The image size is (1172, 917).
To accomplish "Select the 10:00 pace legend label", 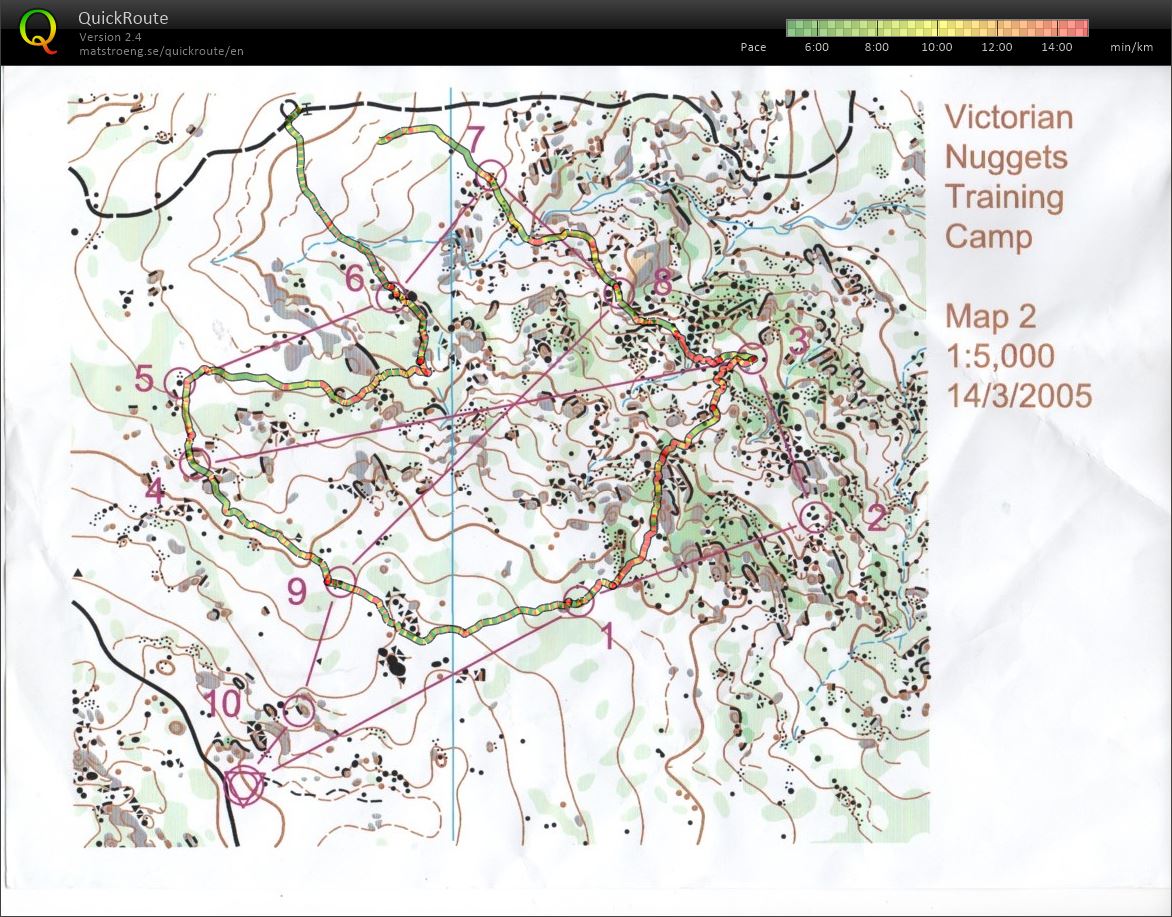I will tap(936, 47).
